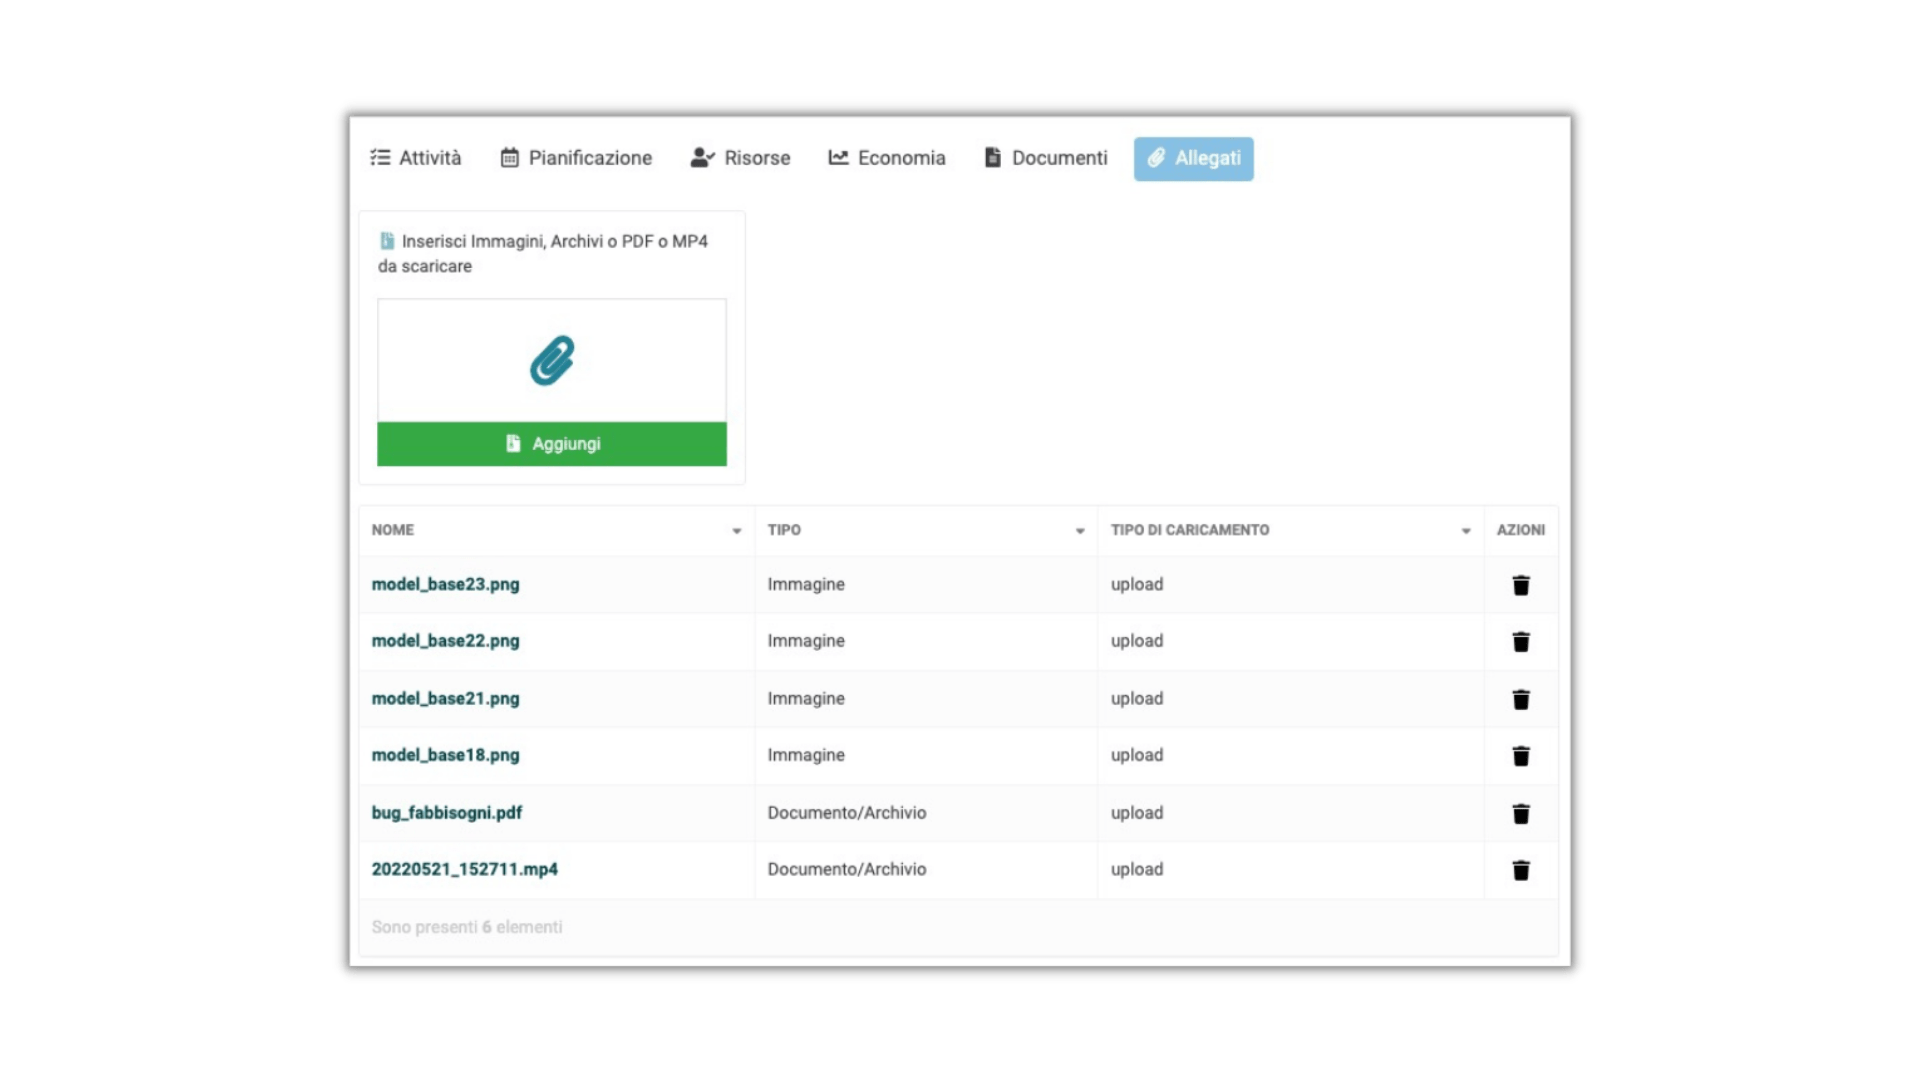Delete model_base21.png with its trash icon

click(1520, 699)
